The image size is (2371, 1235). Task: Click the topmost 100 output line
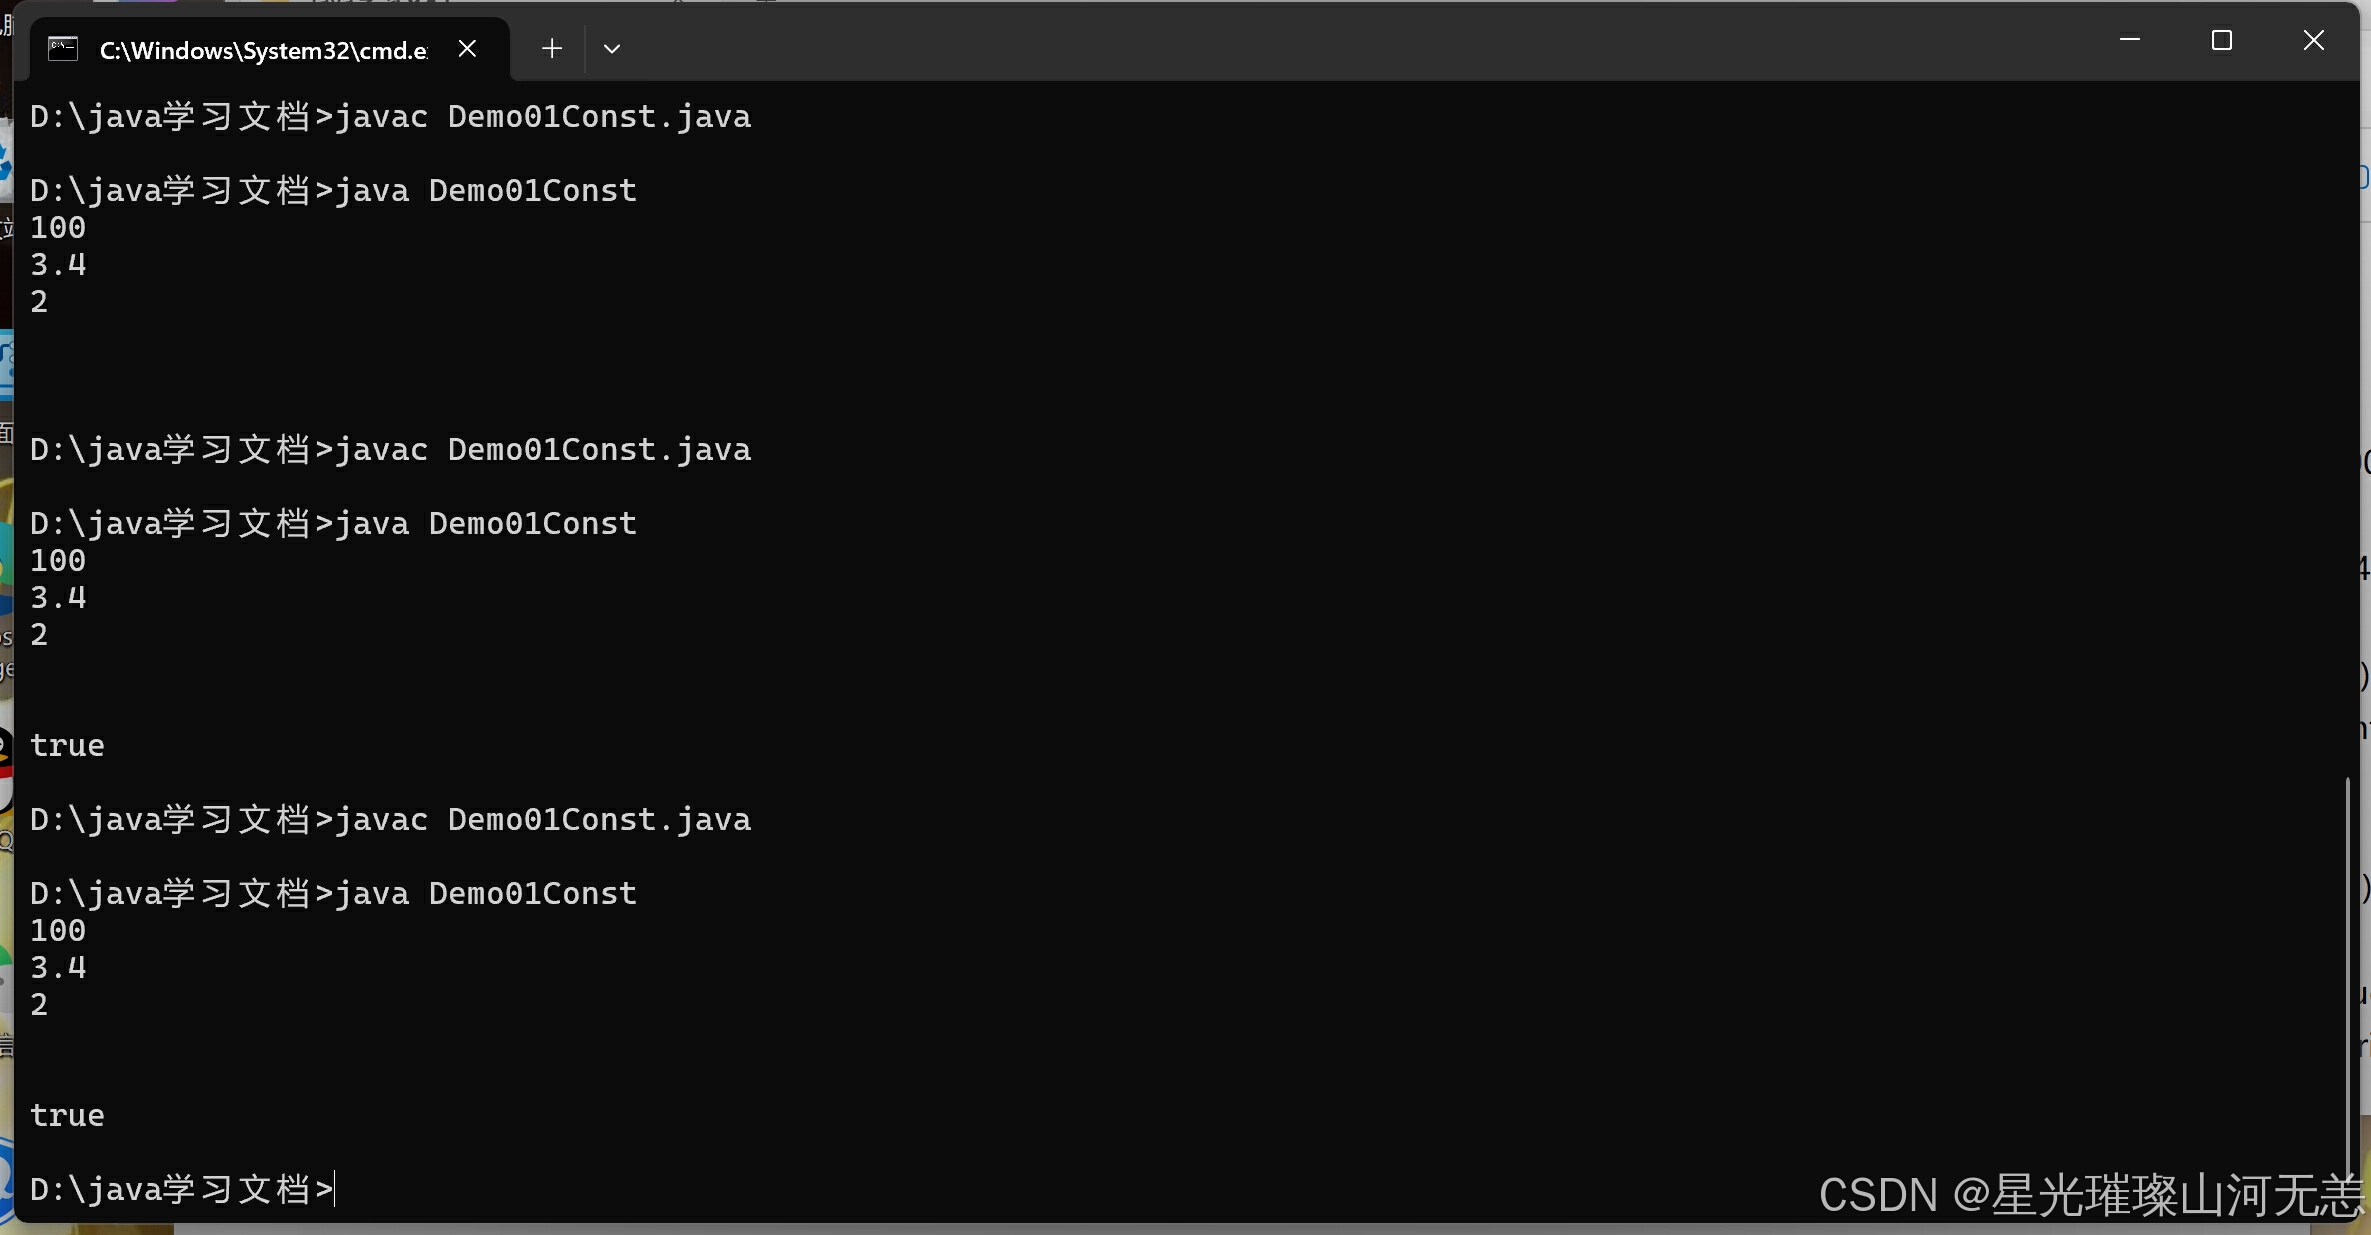coord(58,228)
